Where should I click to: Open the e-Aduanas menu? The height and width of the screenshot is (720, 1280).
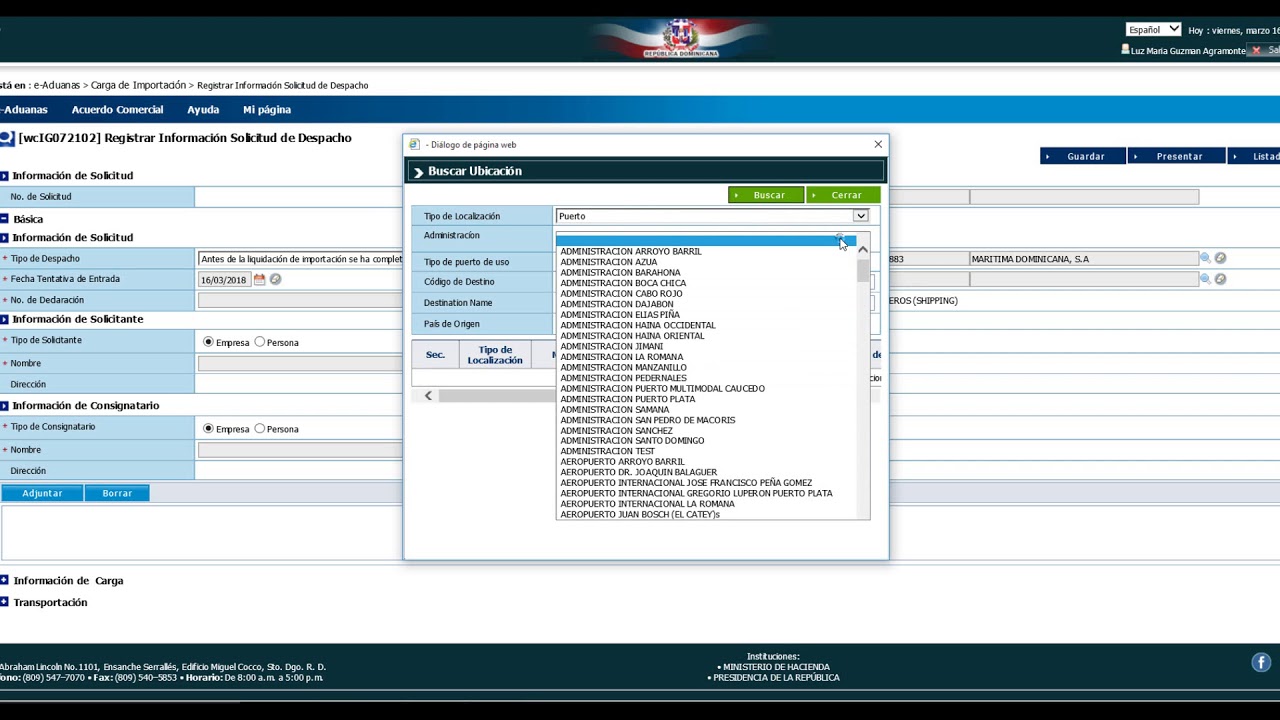[x=24, y=110]
